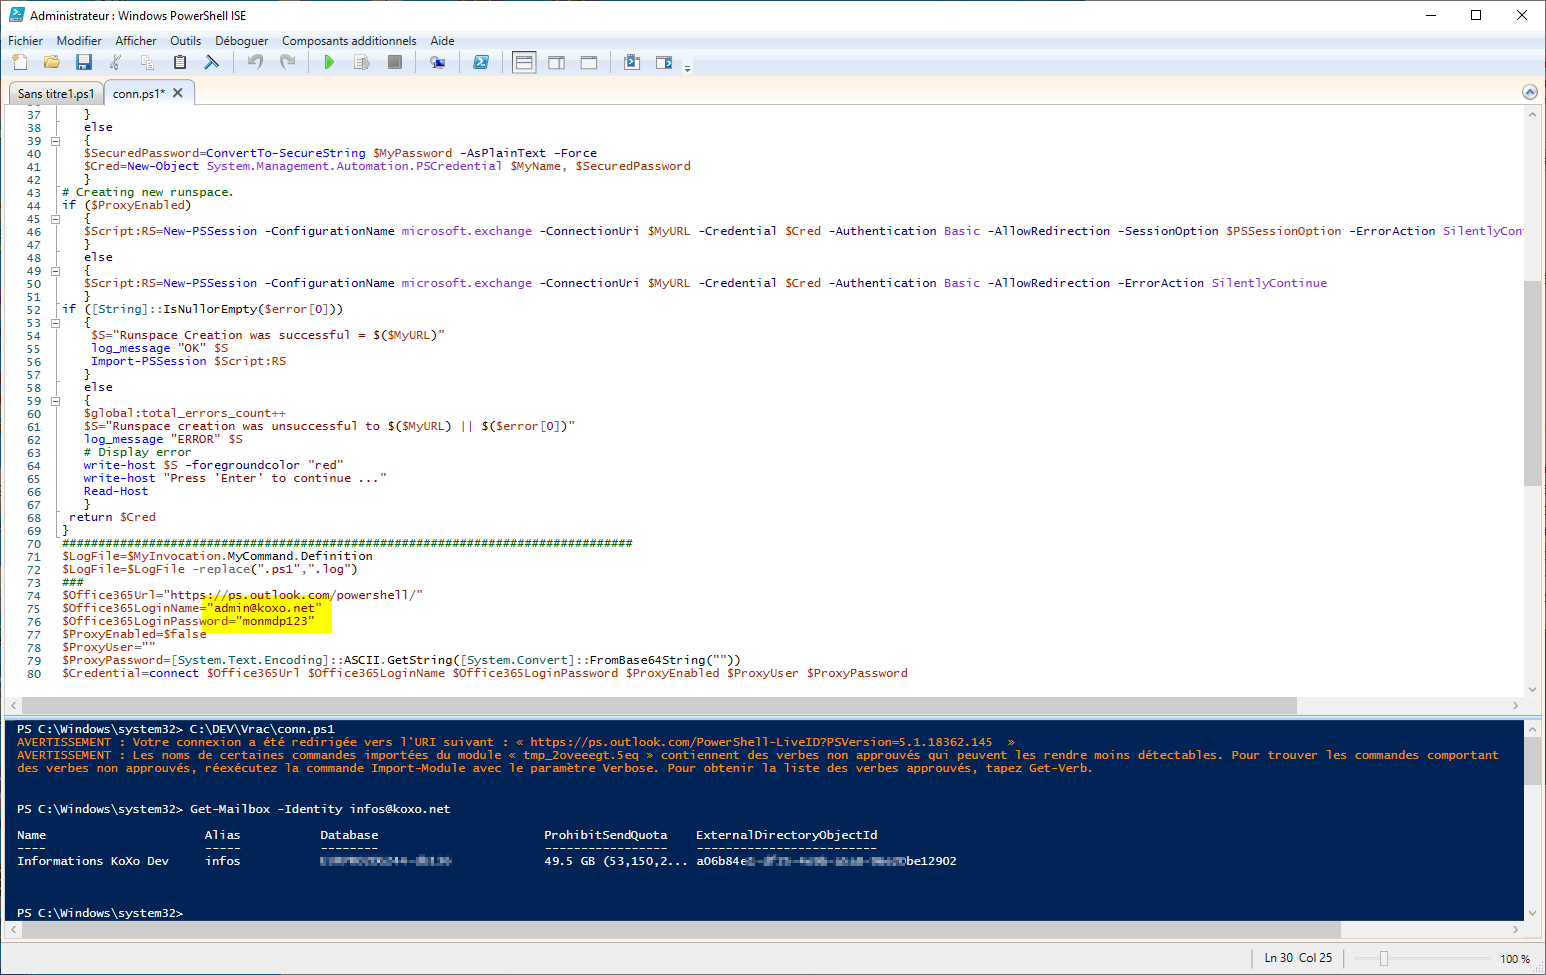Viewport: 1546px width, 975px height.
Task: Click the Copy toolbar icon
Action: (148, 62)
